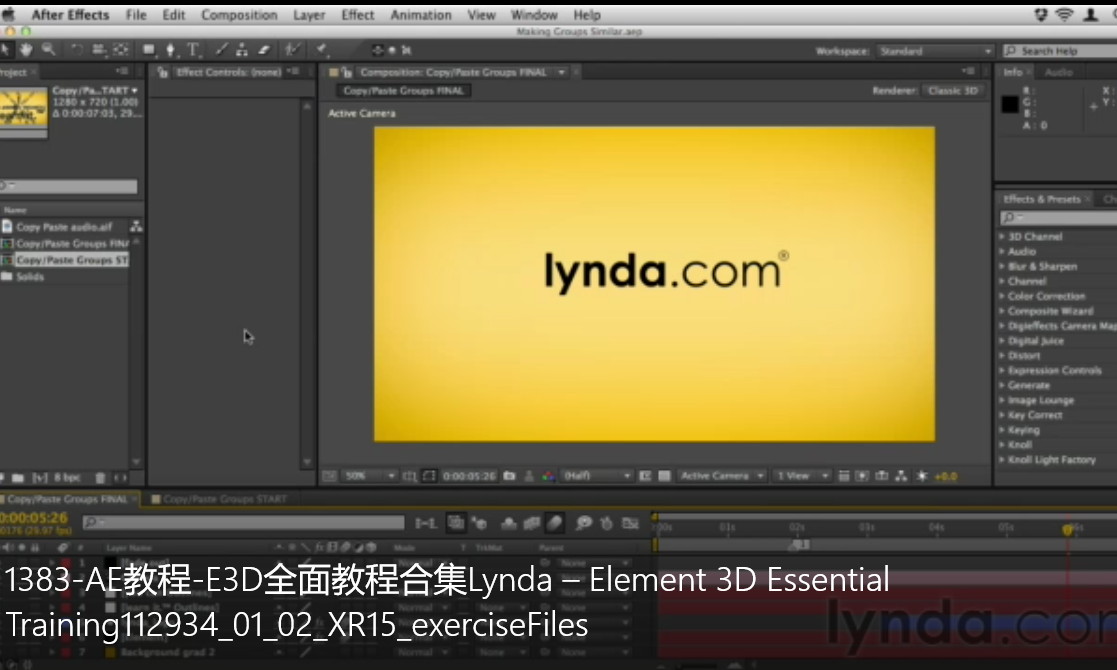Toggle Draft 3D in the timeline
Image resolution: width=1117 pixels, height=670 pixels.
479,523
